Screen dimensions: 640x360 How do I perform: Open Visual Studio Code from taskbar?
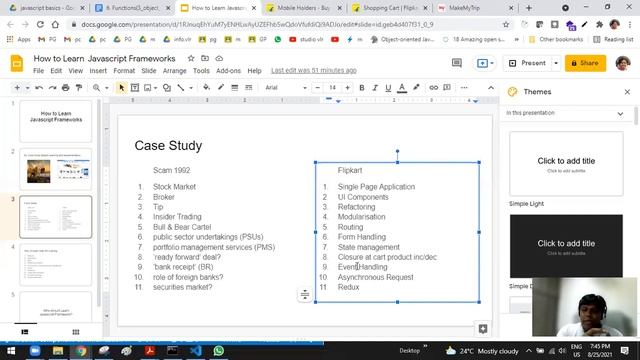(196, 351)
